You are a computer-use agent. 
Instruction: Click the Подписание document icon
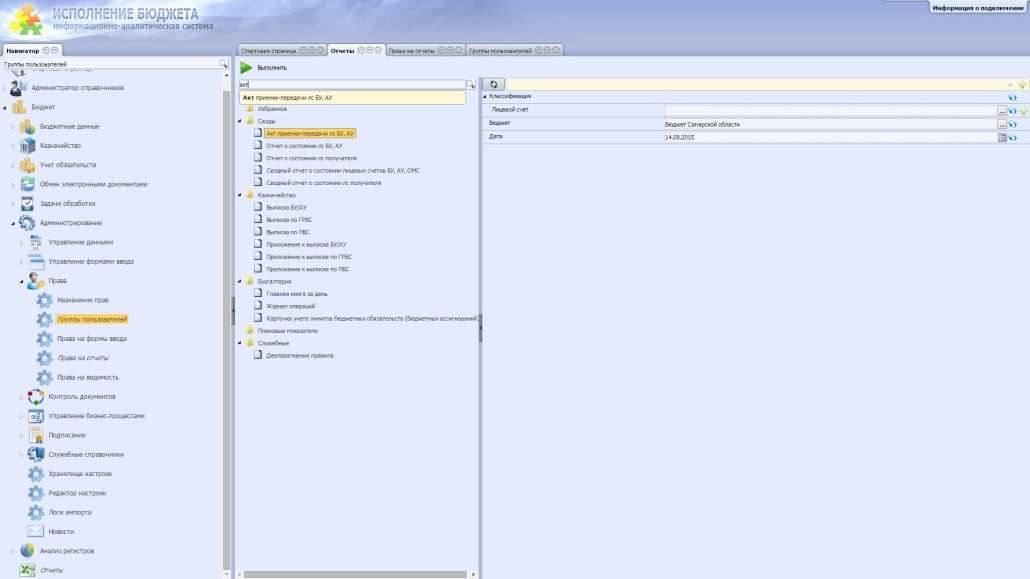(x=35, y=435)
